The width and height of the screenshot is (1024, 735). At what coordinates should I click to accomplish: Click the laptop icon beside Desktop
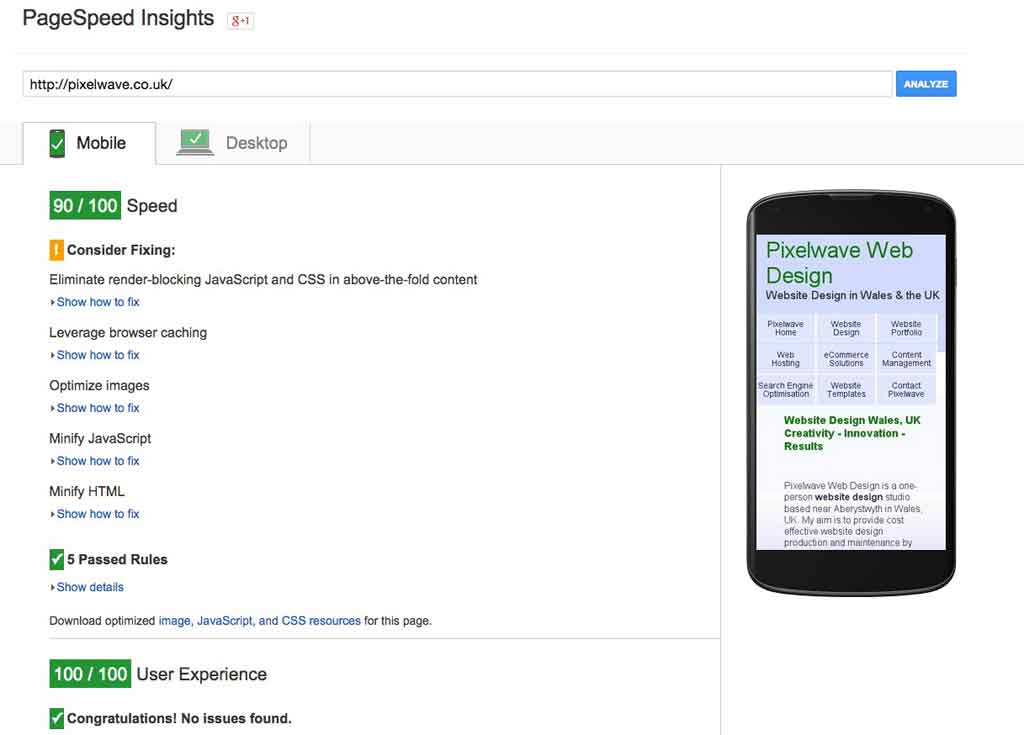[195, 142]
